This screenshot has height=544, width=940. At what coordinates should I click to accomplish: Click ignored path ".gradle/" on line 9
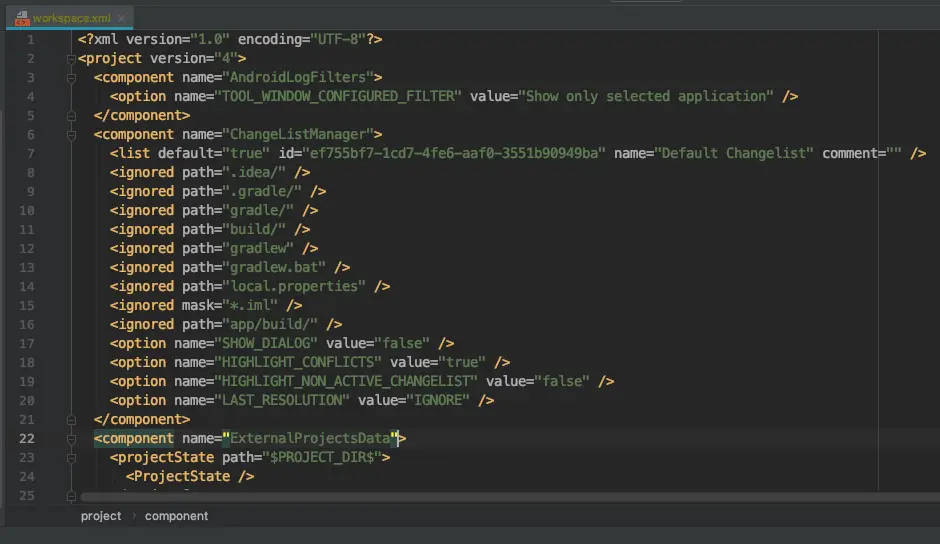[262, 191]
